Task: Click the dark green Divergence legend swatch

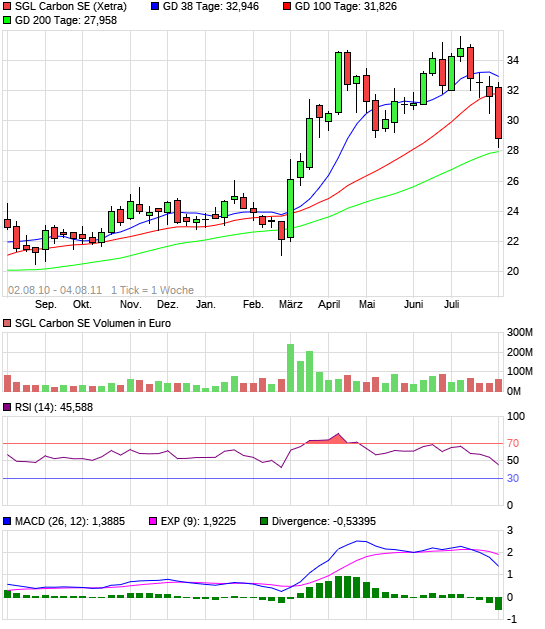Action: (x=264, y=521)
